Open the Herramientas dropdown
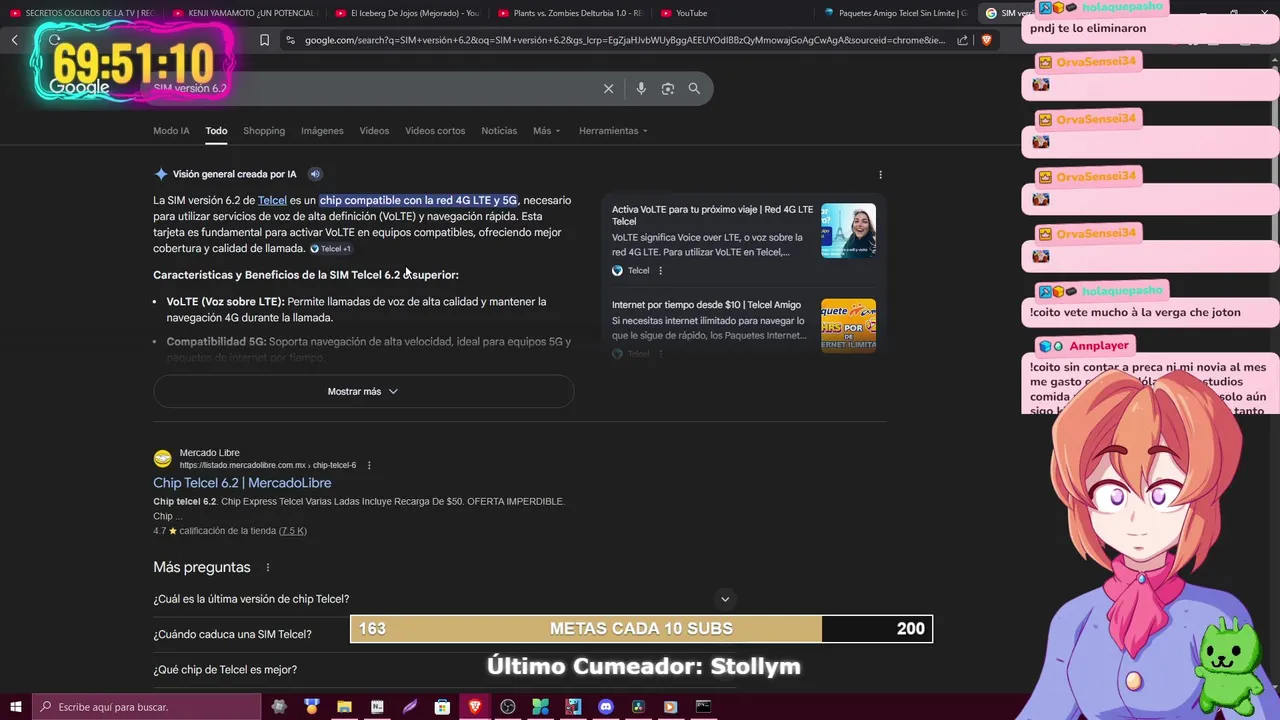 (613, 131)
